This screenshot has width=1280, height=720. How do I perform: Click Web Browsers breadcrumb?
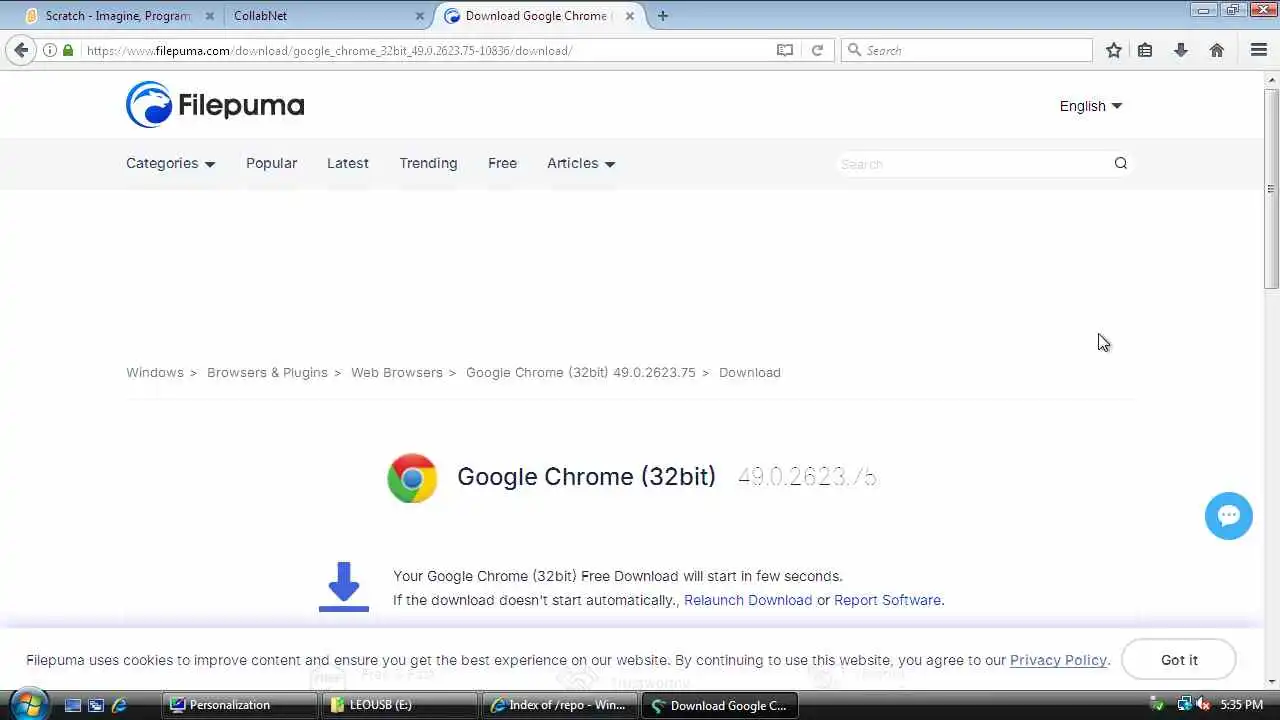click(x=397, y=372)
